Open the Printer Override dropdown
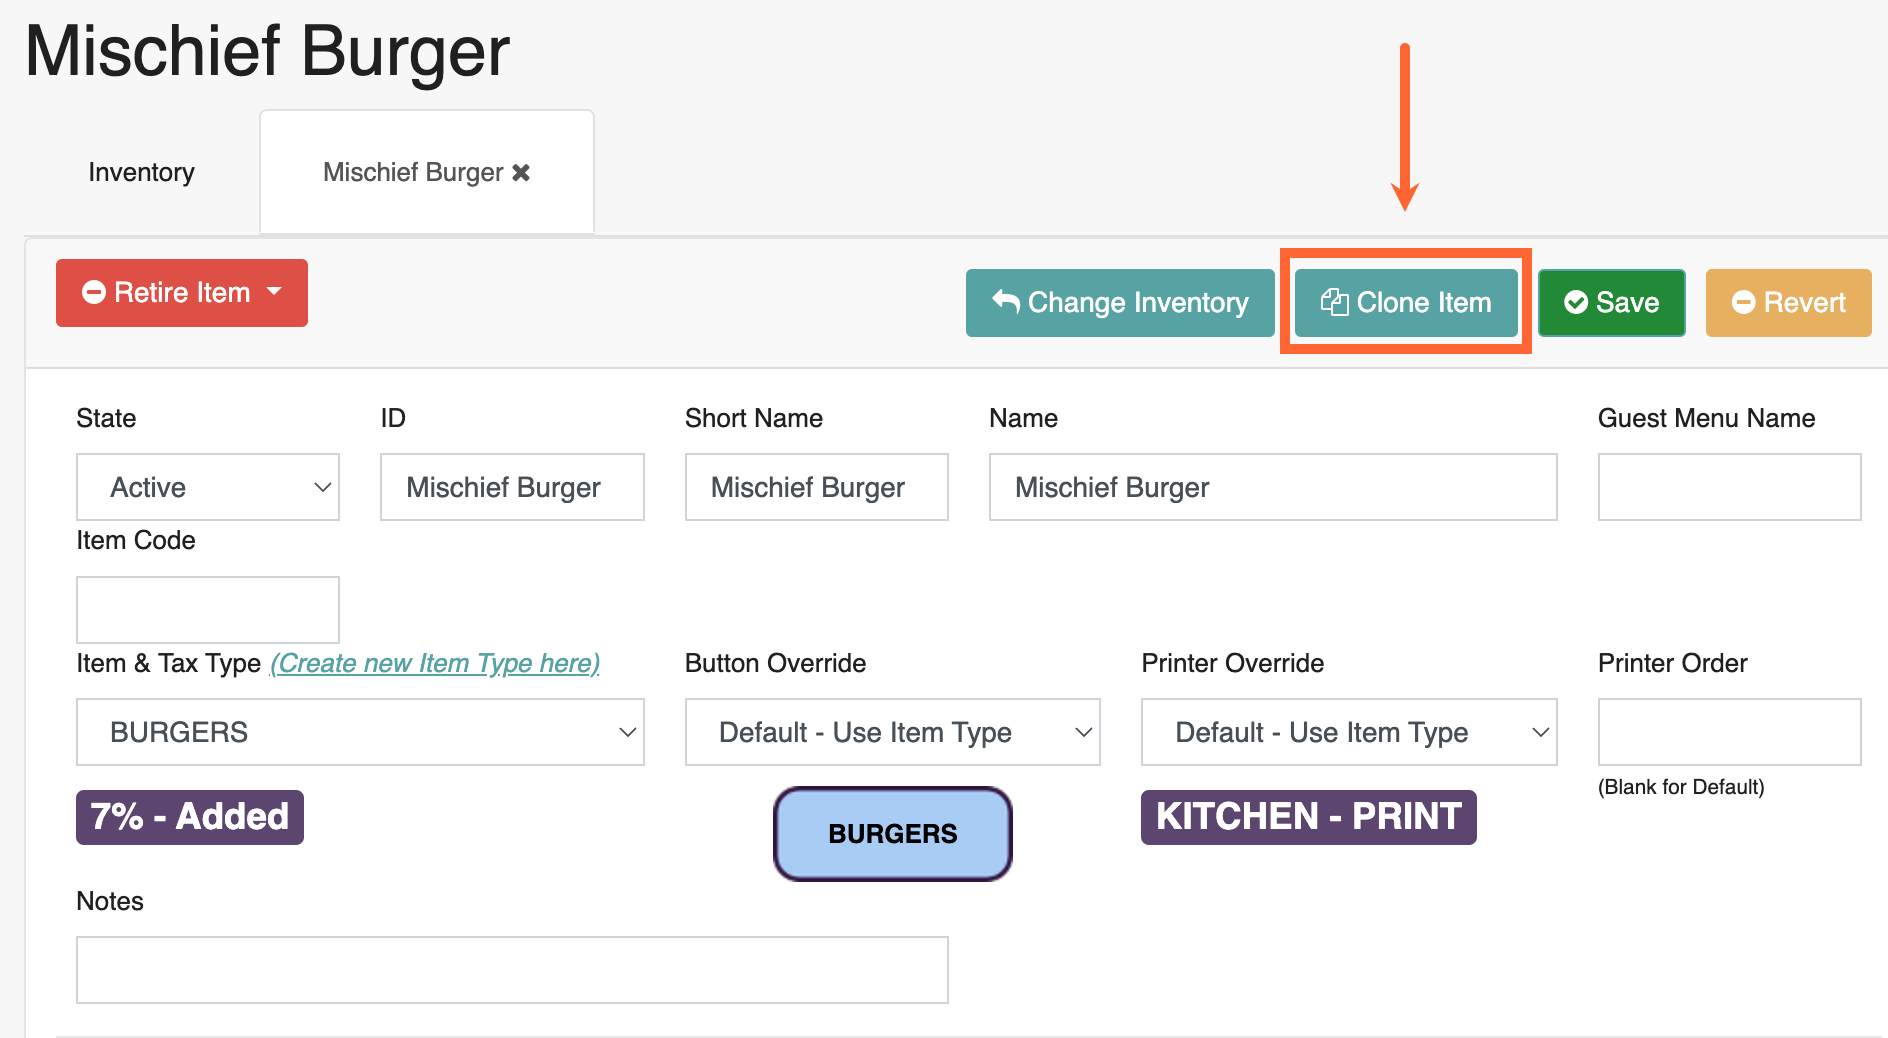The height and width of the screenshot is (1038, 1888). pyautogui.click(x=1349, y=732)
